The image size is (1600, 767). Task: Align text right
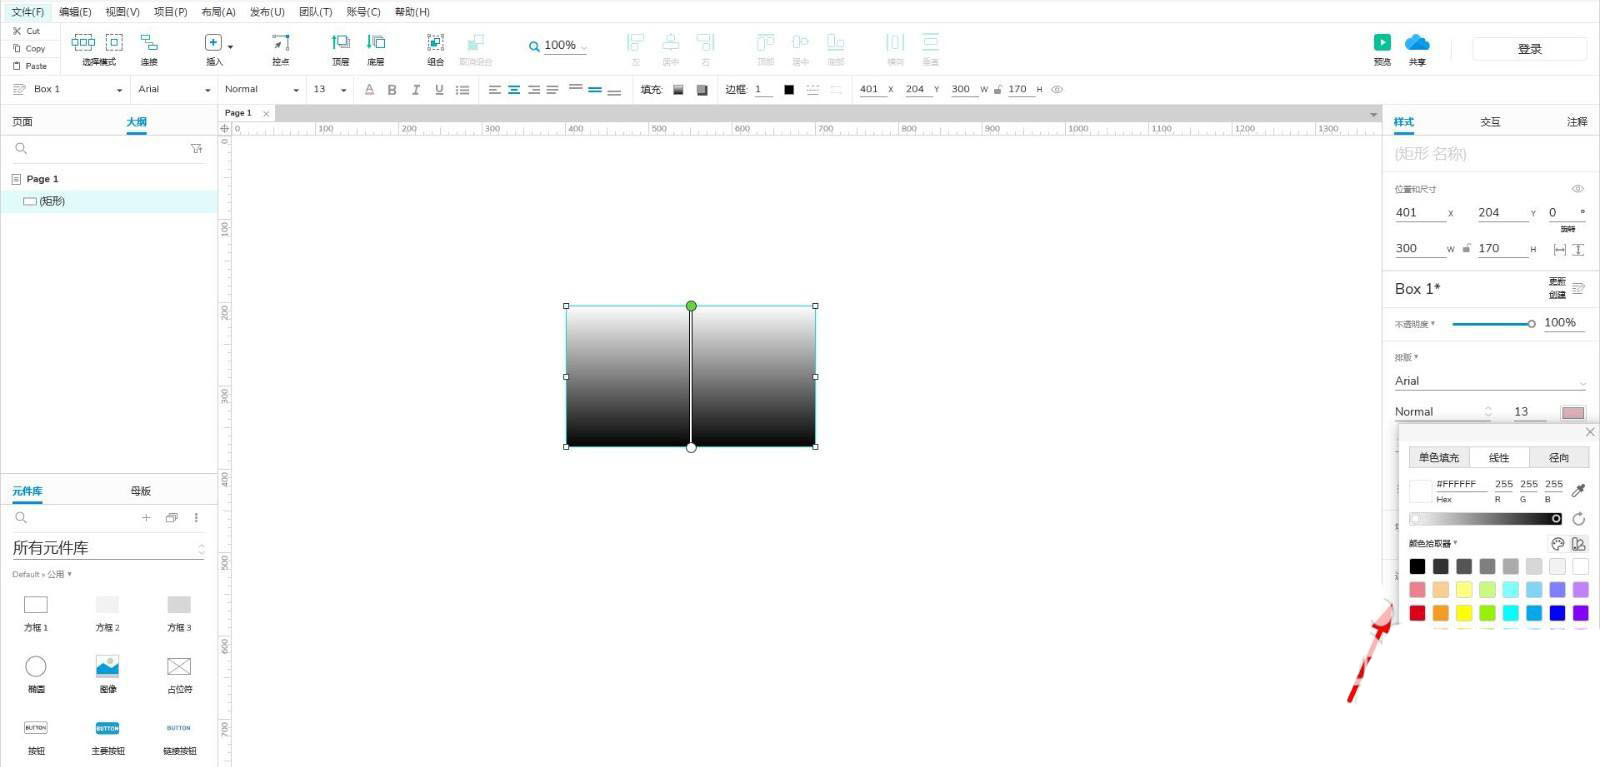click(533, 90)
